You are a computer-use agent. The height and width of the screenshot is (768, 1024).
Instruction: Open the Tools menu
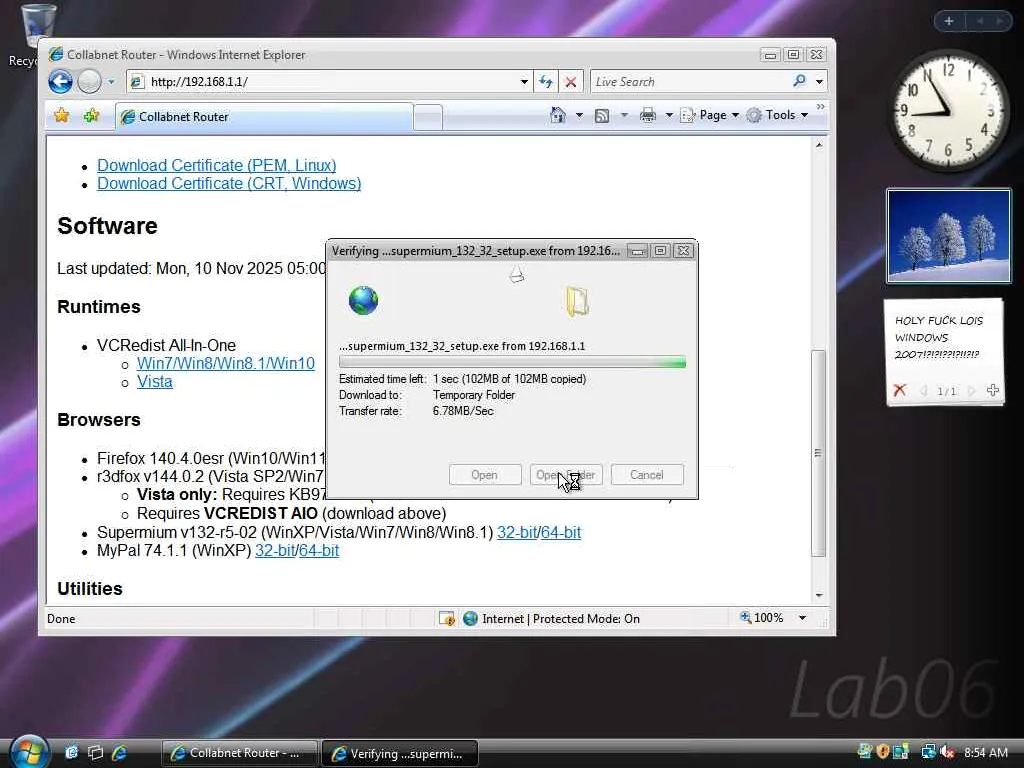777,115
